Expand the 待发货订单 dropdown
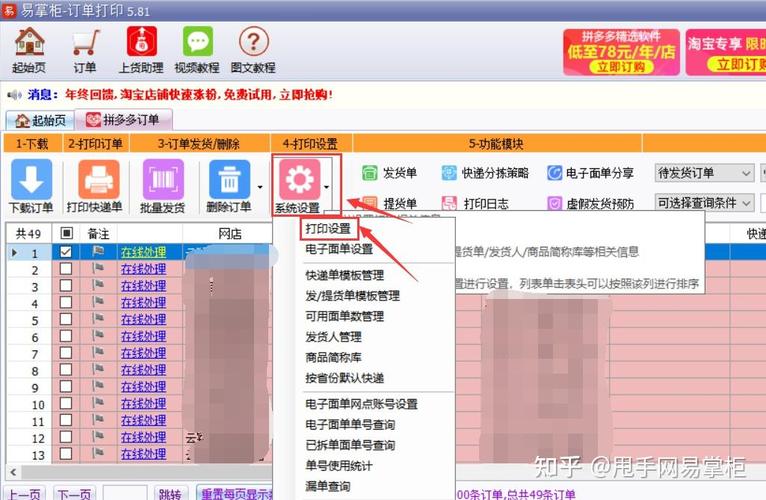The height and width of the screenshot is (500, 766). click(745, 173)
